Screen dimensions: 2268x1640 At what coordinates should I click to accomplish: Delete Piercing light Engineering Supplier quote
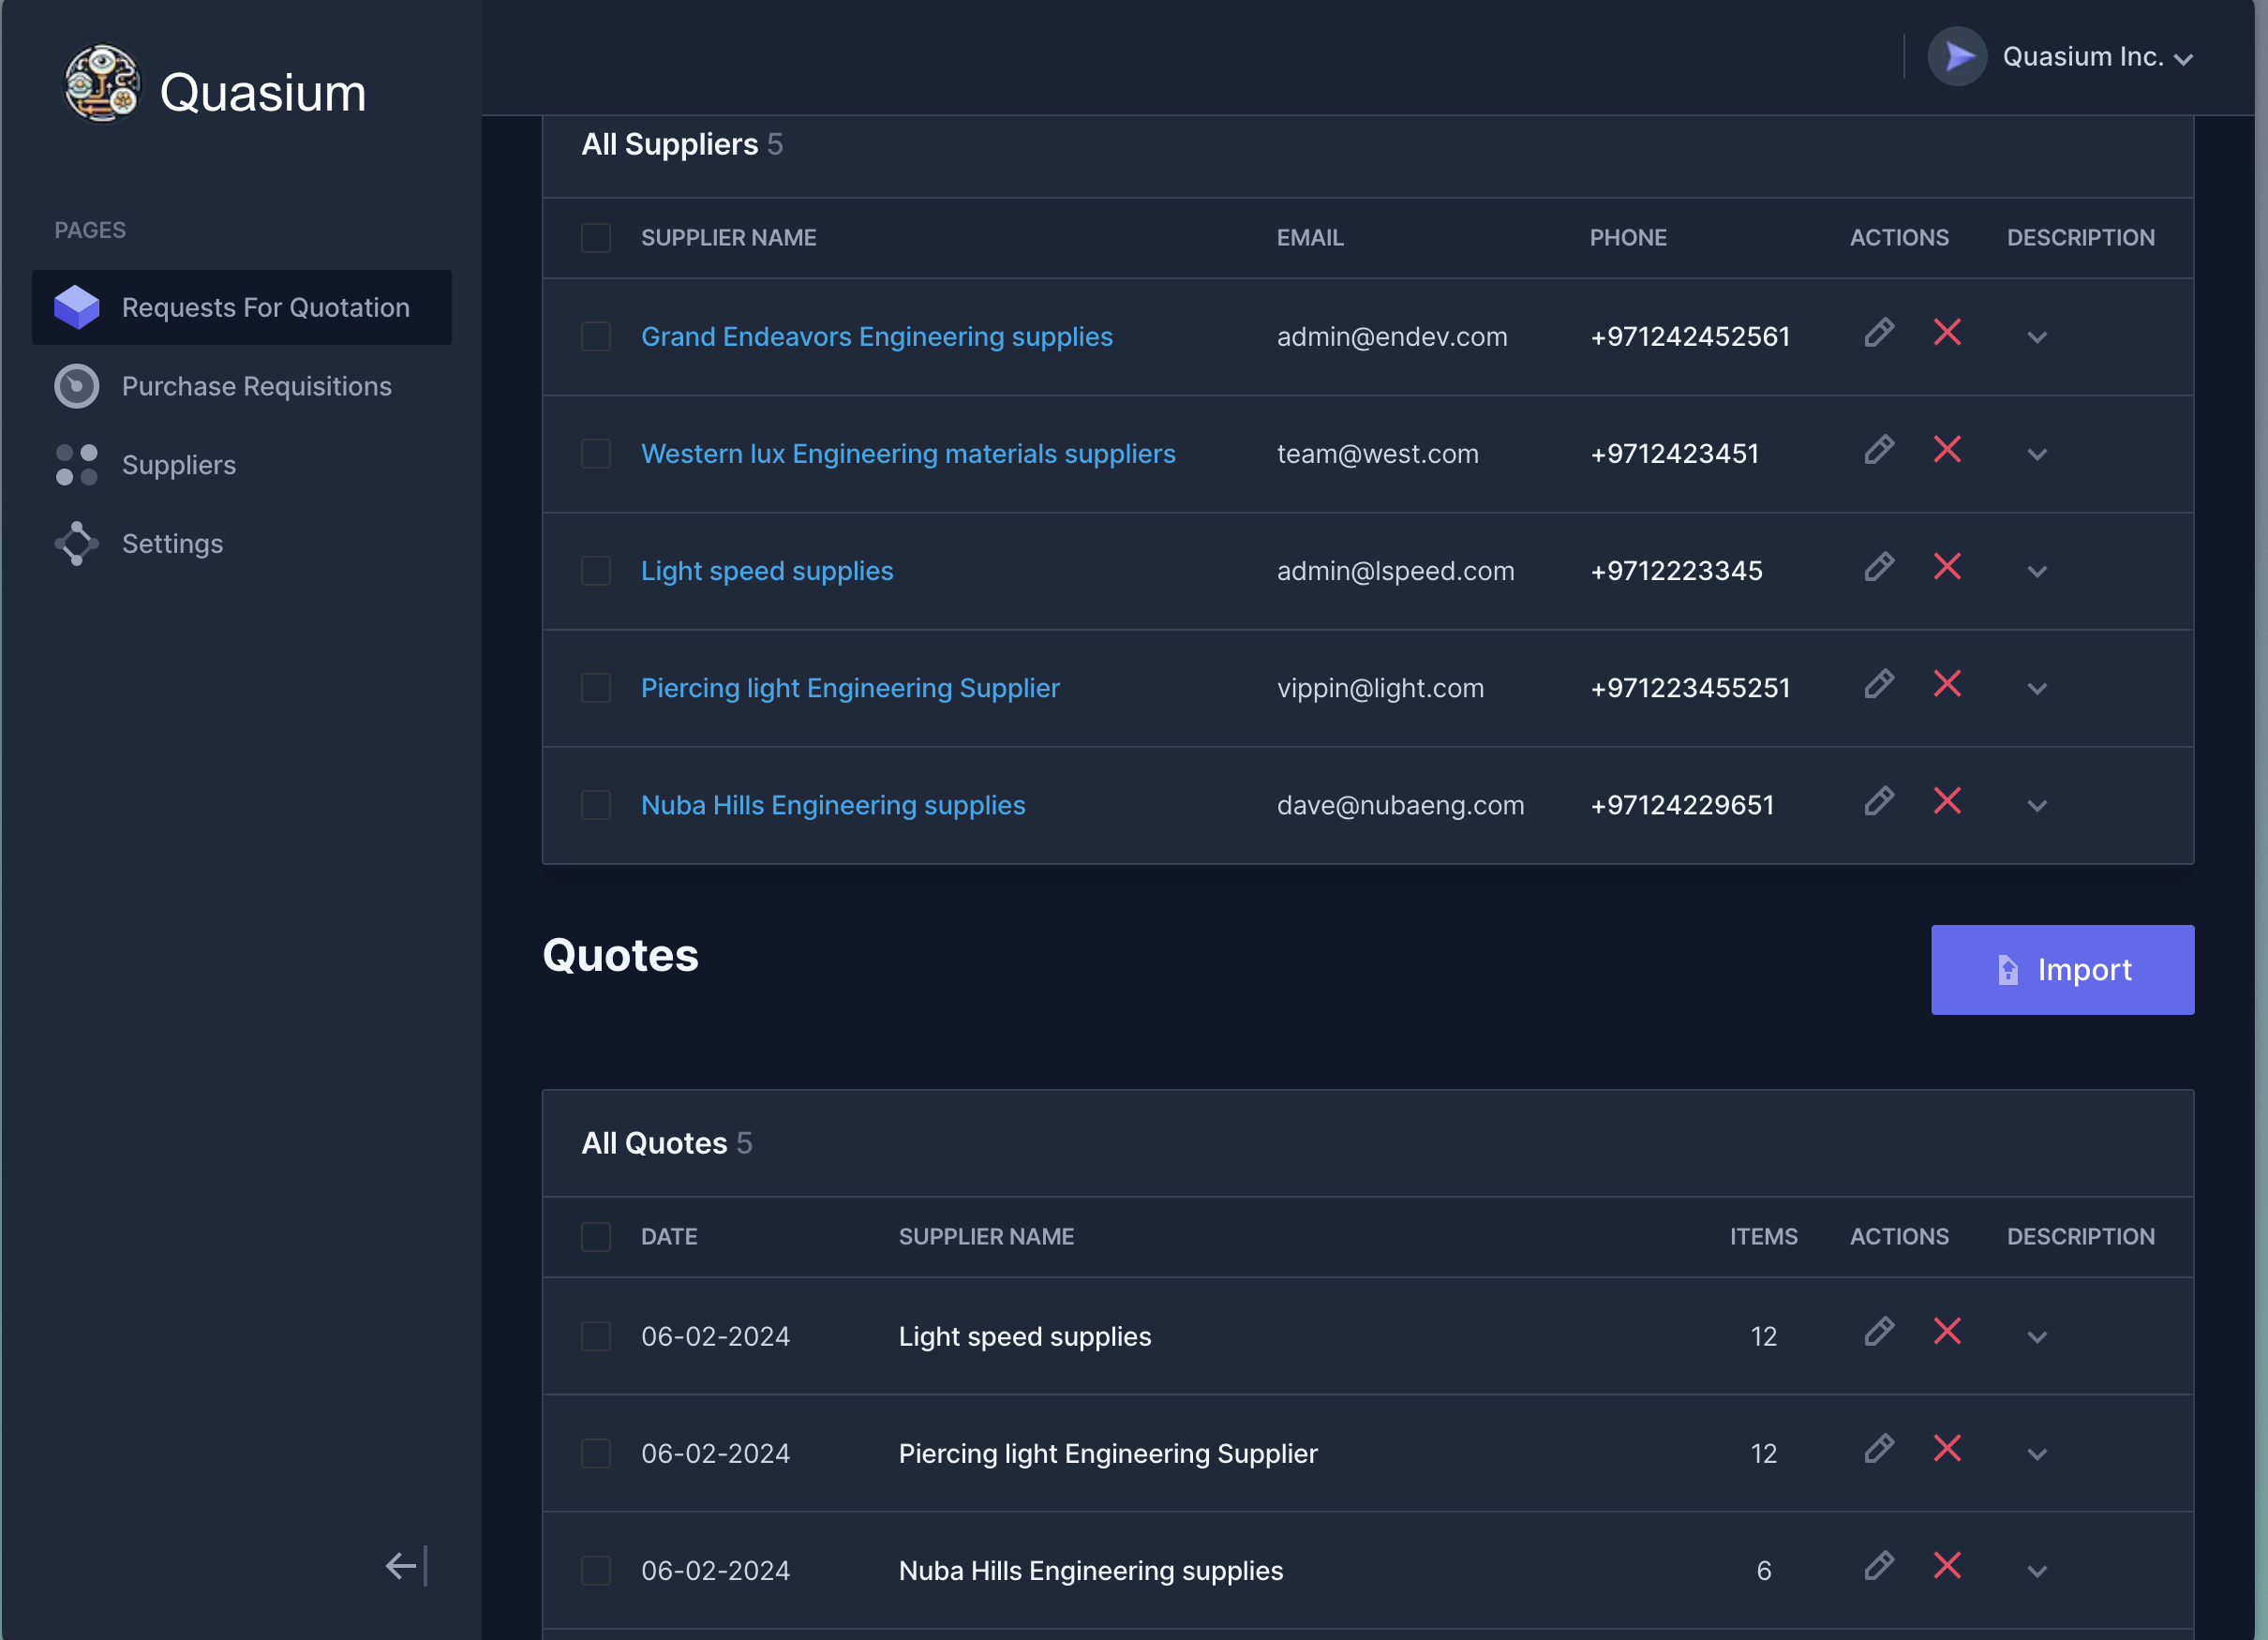1946,1449
